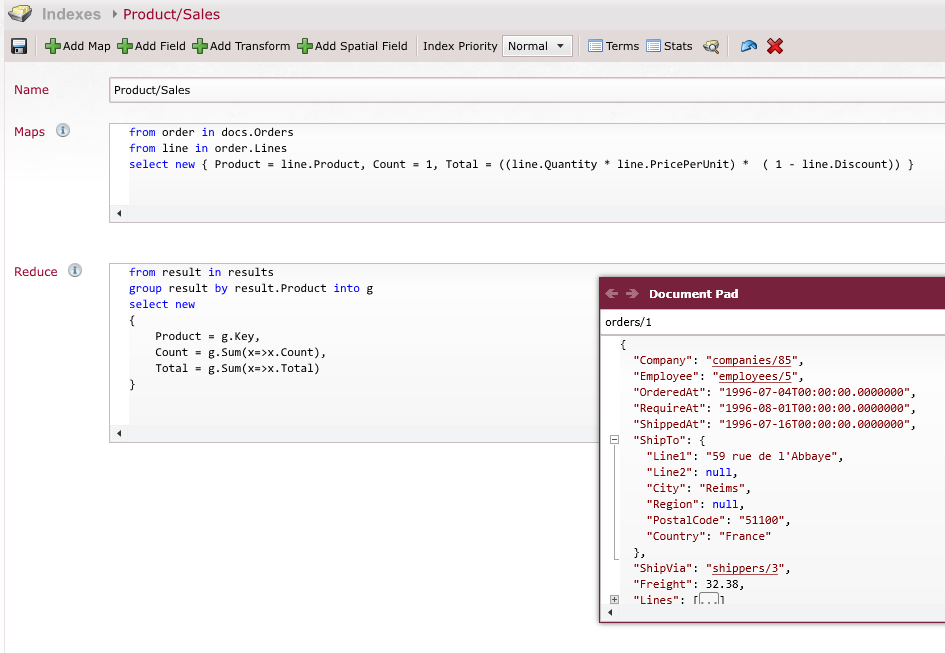
Task: Click the Save index floppy disk icon
Action: [x=18, y=46]
